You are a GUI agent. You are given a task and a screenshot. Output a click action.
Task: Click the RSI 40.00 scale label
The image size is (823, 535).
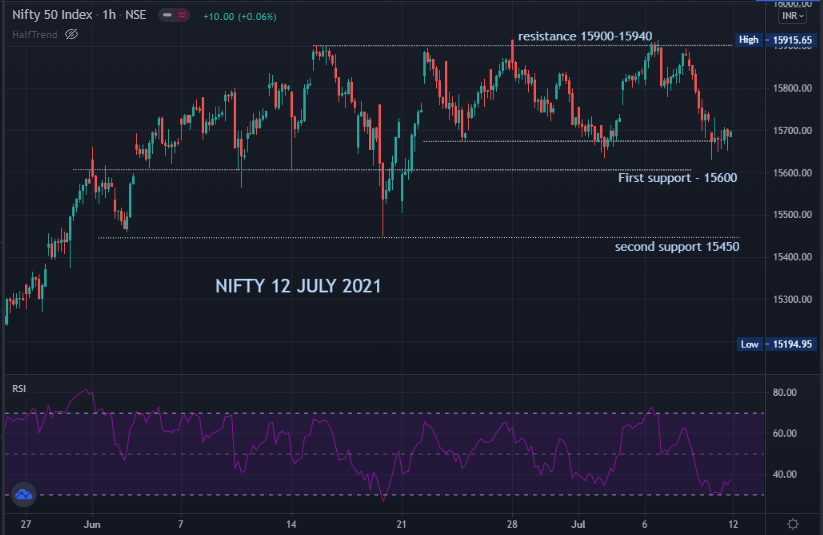tap(785, 475)
